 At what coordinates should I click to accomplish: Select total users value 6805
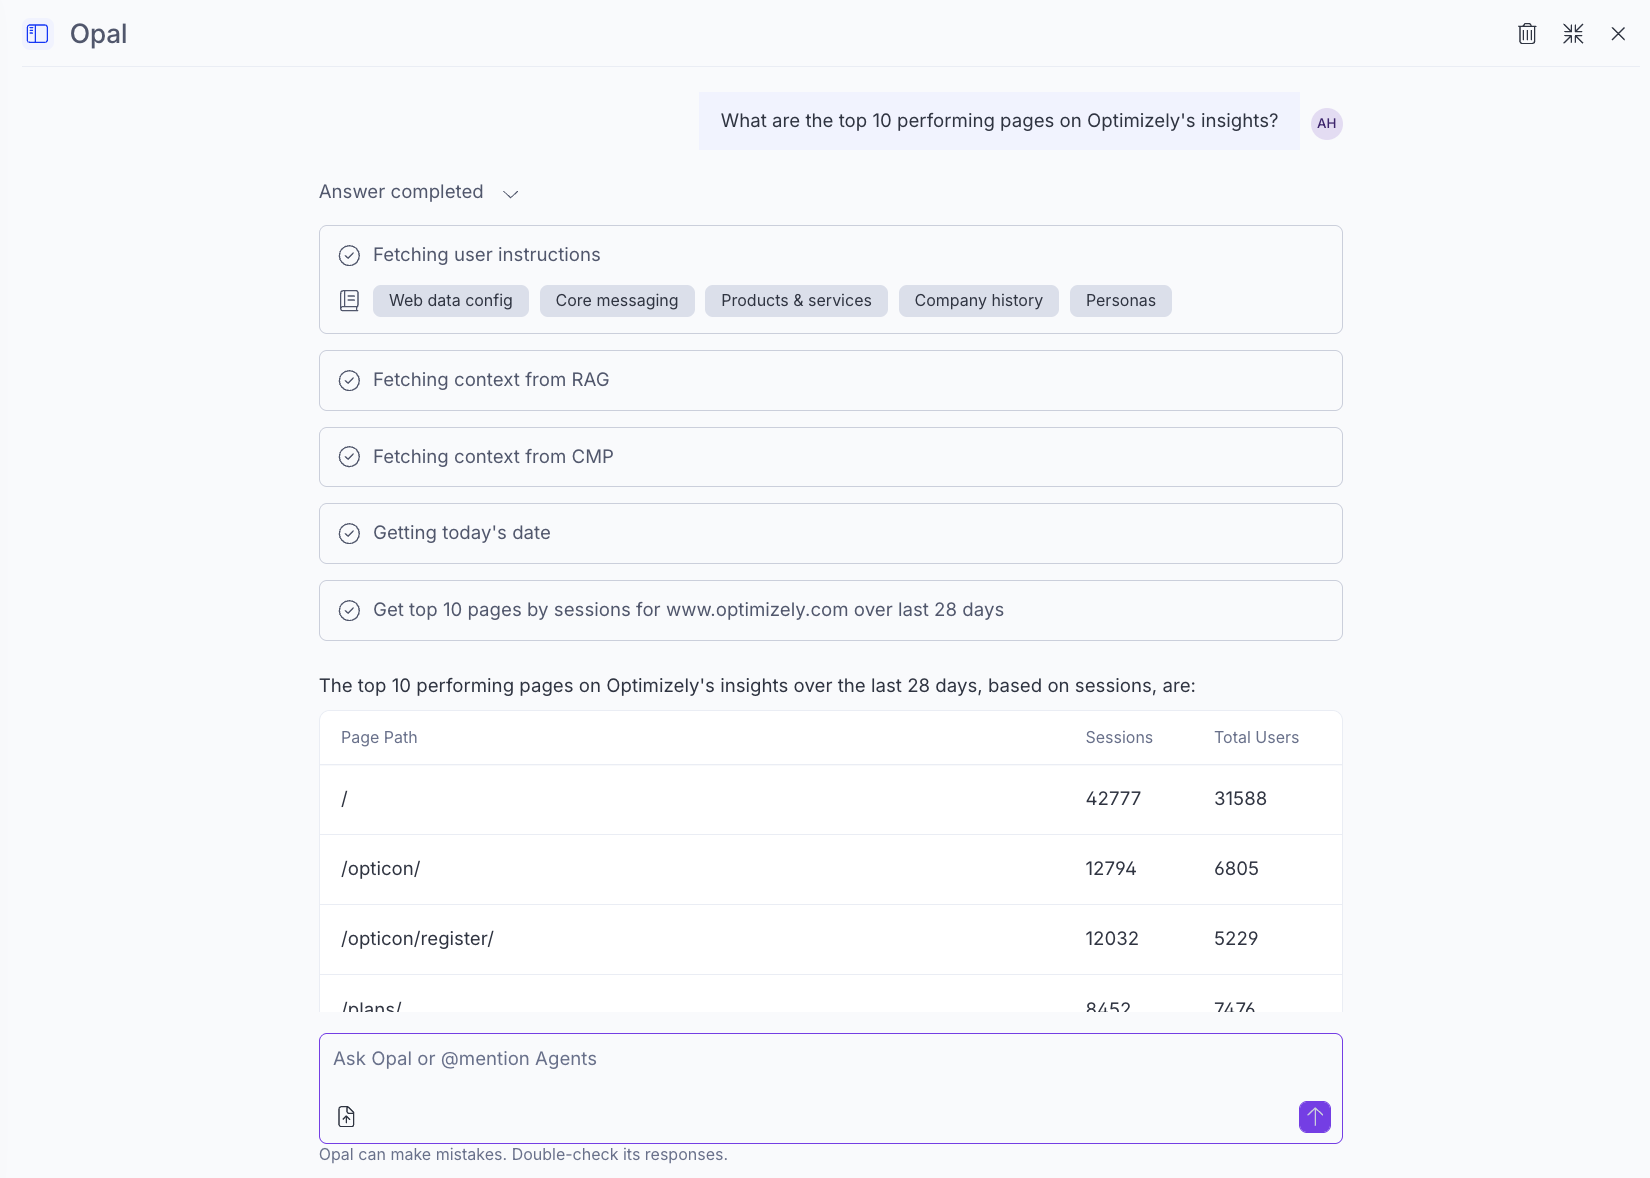(x=1237, y=869)
